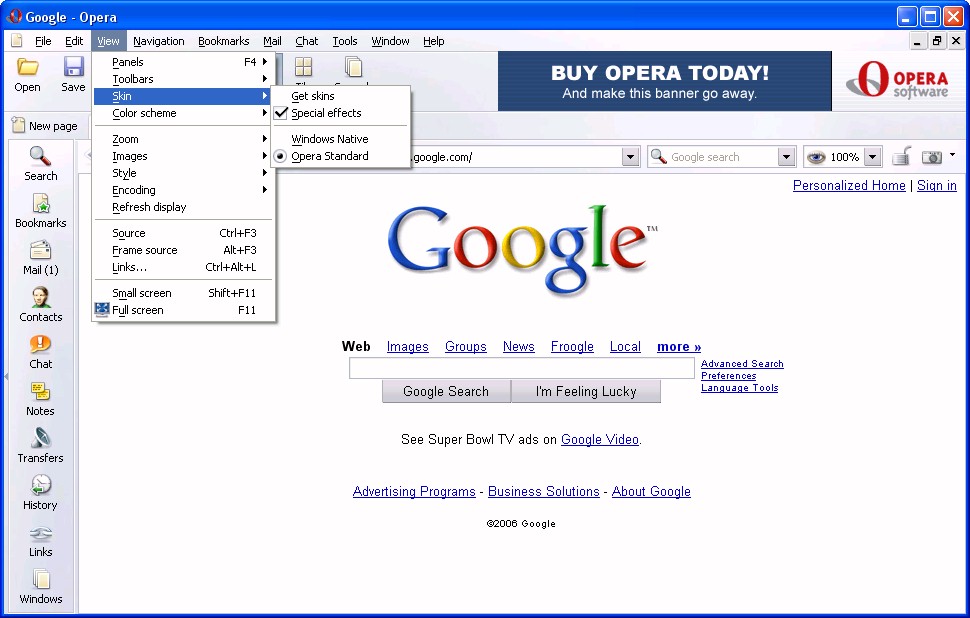
Task: Select Source from the View menu
Action: (182, 233)
